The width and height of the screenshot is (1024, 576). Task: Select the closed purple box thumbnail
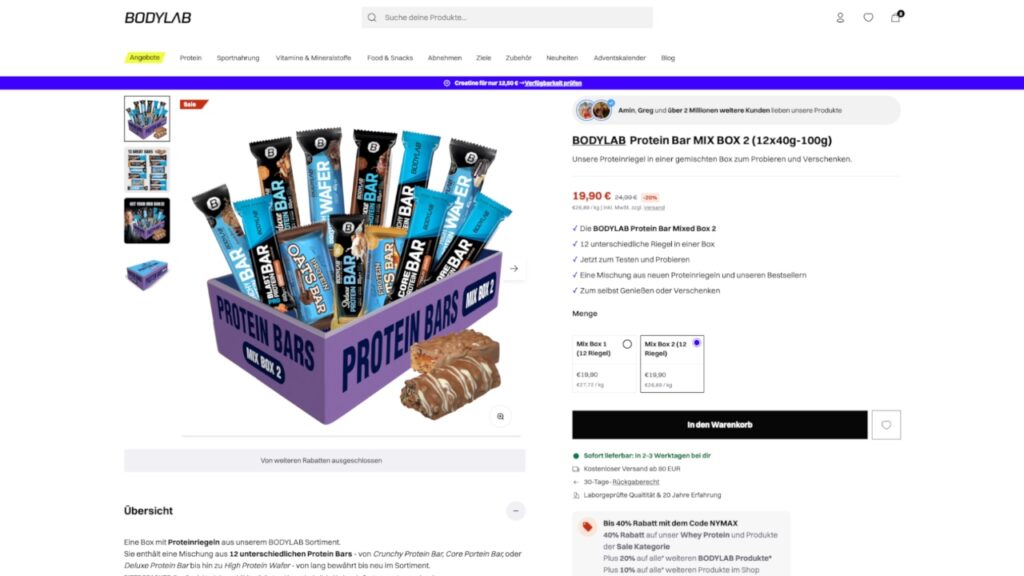point(147,274)
